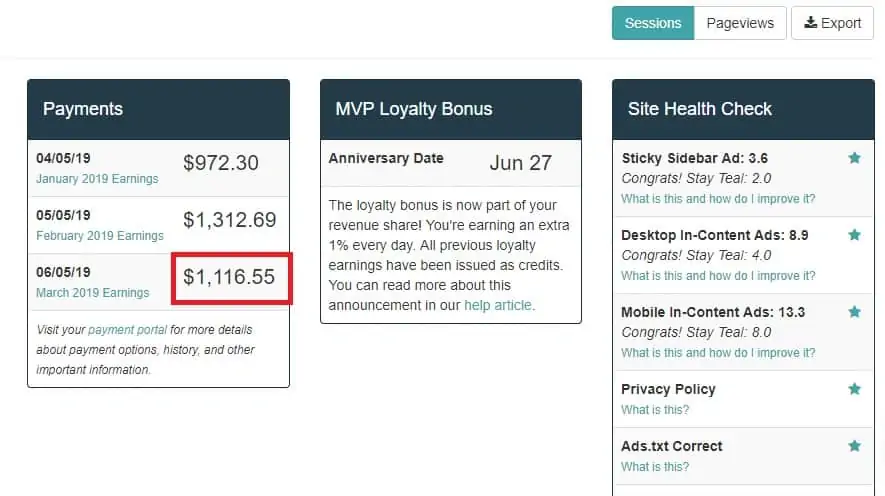
Task: Open February 2019 Earnings details
Action: 100,236
